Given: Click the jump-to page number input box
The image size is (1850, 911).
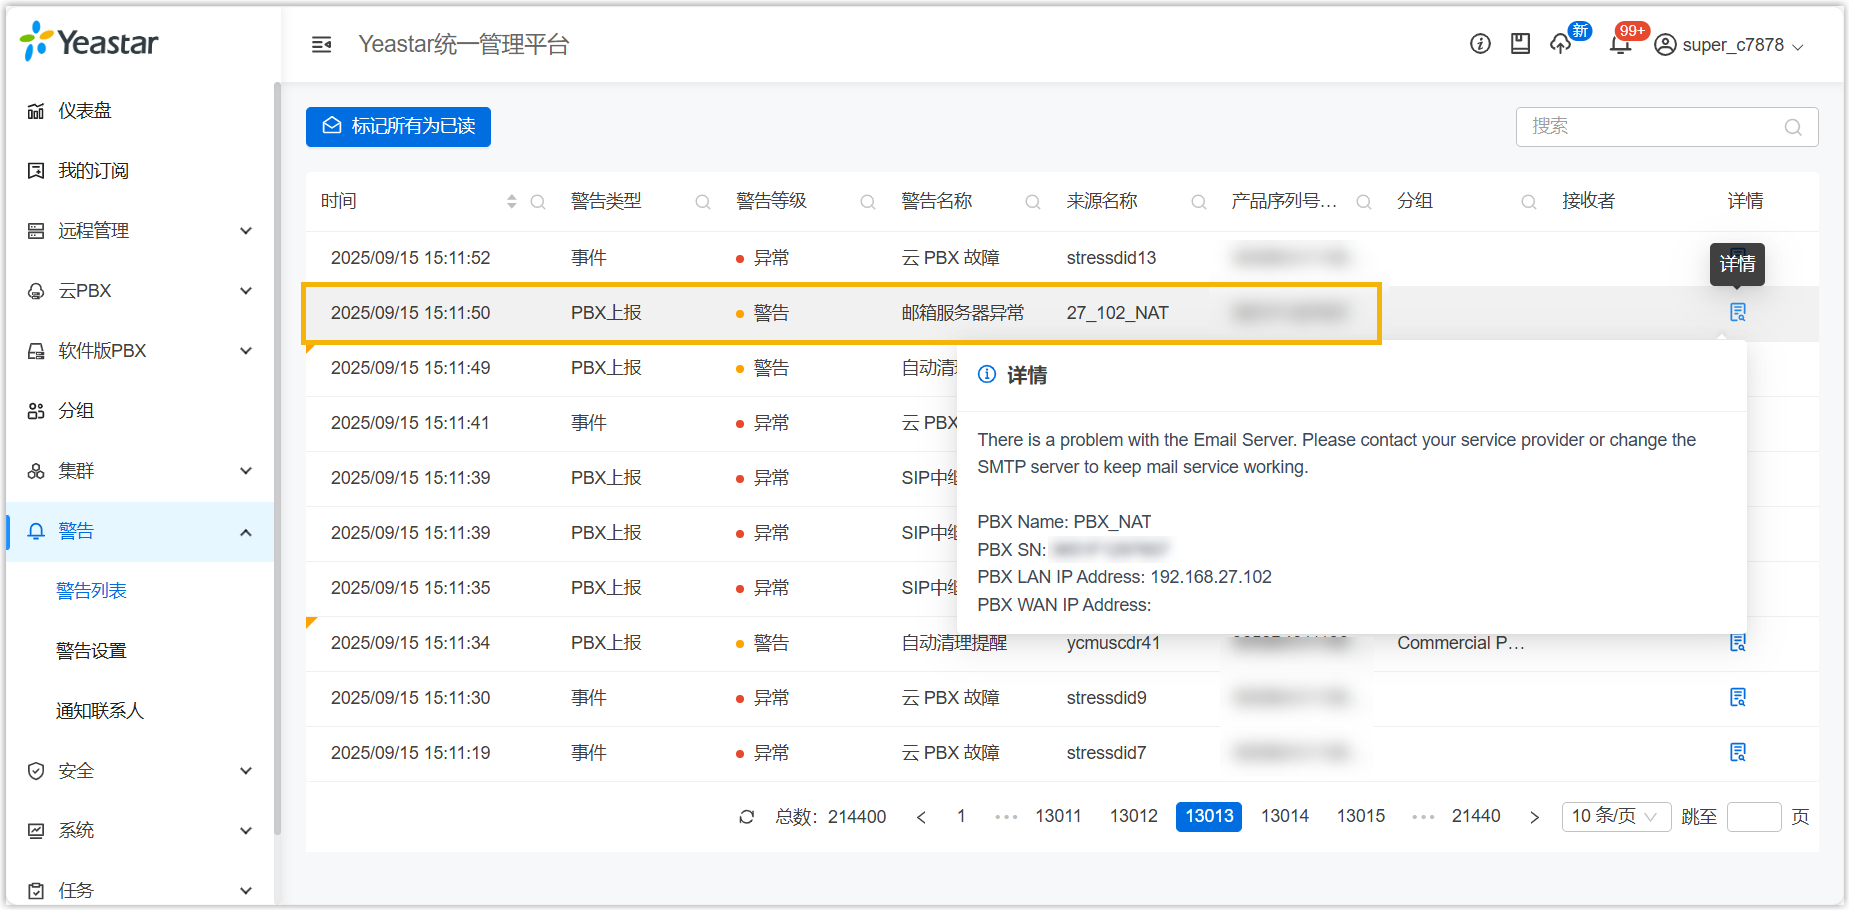Looking at the screenshot, I should (1753, 817).
